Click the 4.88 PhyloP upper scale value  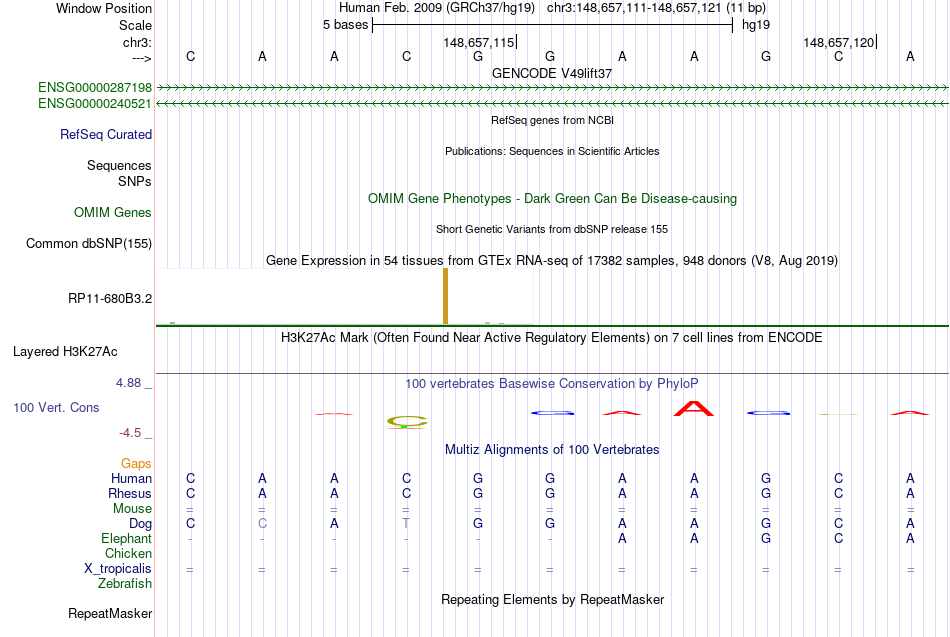[128, 383]
